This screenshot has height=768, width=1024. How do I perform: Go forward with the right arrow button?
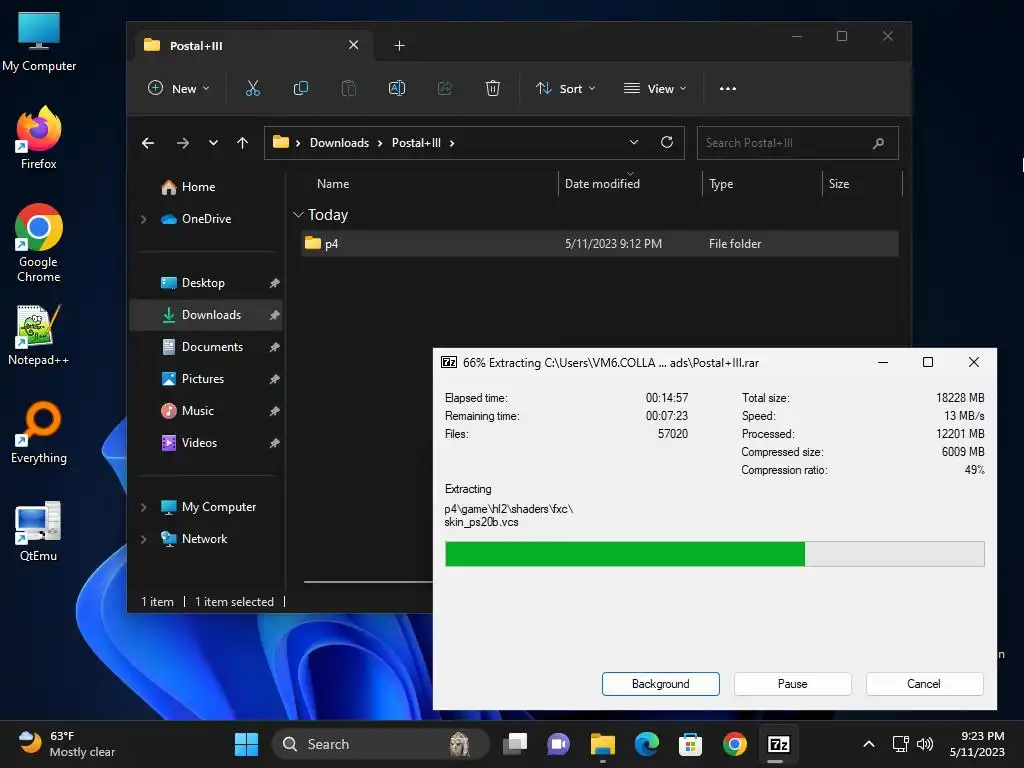click(x=183, y=143)
